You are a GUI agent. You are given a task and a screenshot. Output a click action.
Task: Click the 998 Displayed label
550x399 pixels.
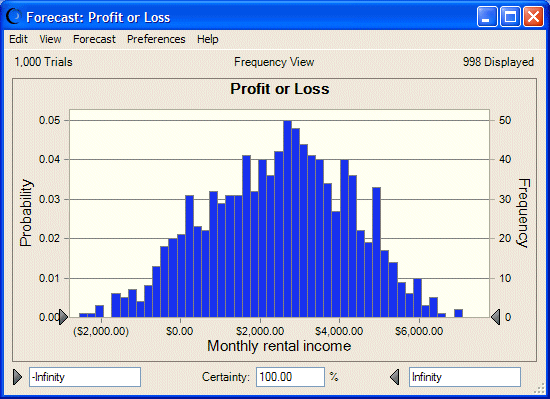[x=498, y=62]
